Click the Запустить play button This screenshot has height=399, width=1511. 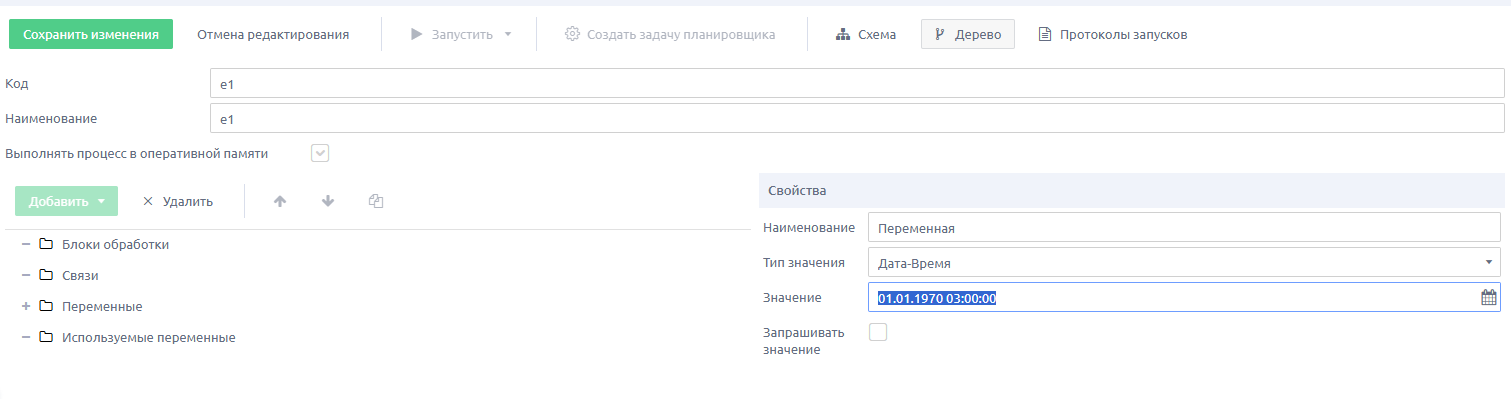tap(451, 34)
